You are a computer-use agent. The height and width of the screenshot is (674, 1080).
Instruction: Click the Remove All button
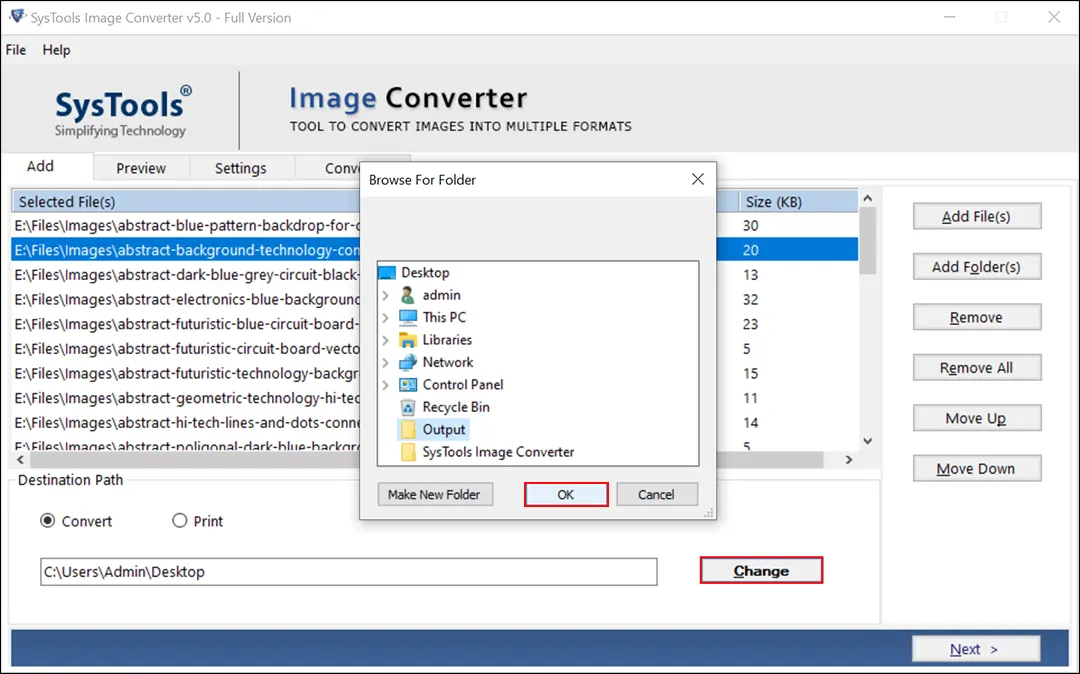click(x=977, y=368)
